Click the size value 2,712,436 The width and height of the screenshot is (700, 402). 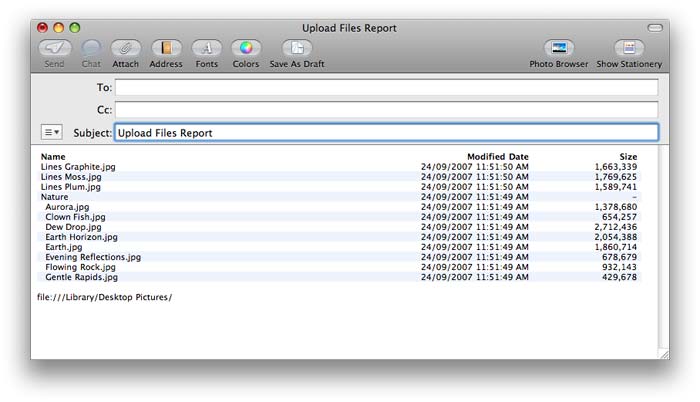click(616, 227)
